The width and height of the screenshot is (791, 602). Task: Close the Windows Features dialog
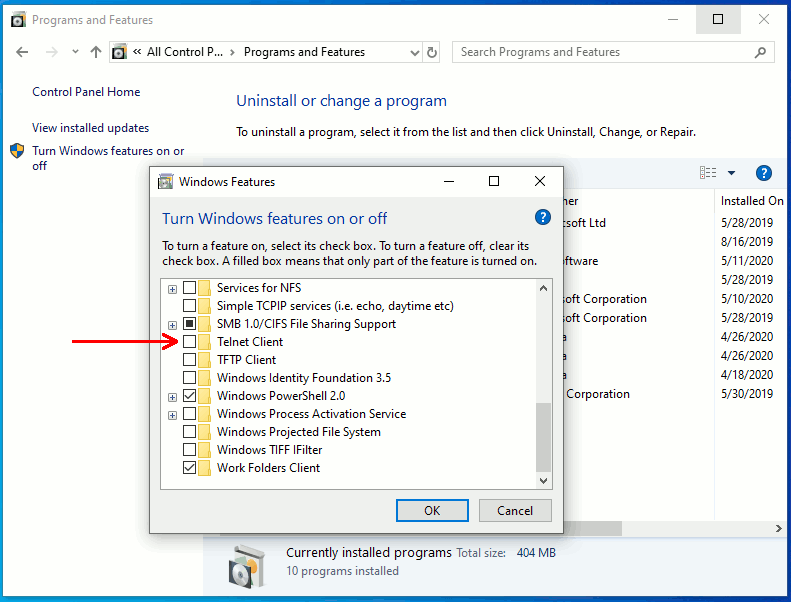point(540,181)
